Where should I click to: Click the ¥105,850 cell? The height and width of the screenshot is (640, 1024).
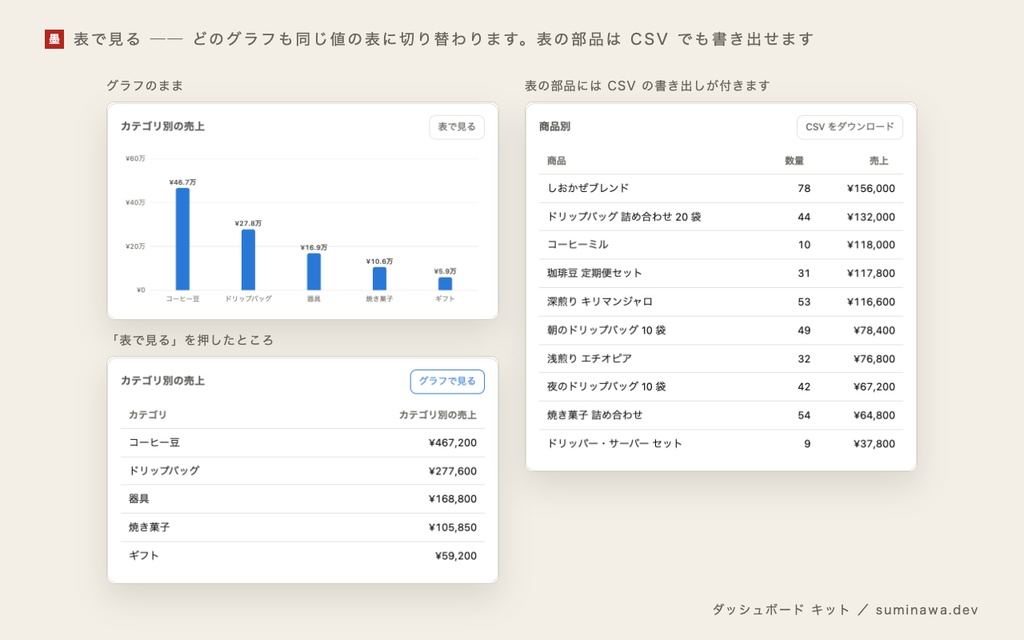click(453, 527)
